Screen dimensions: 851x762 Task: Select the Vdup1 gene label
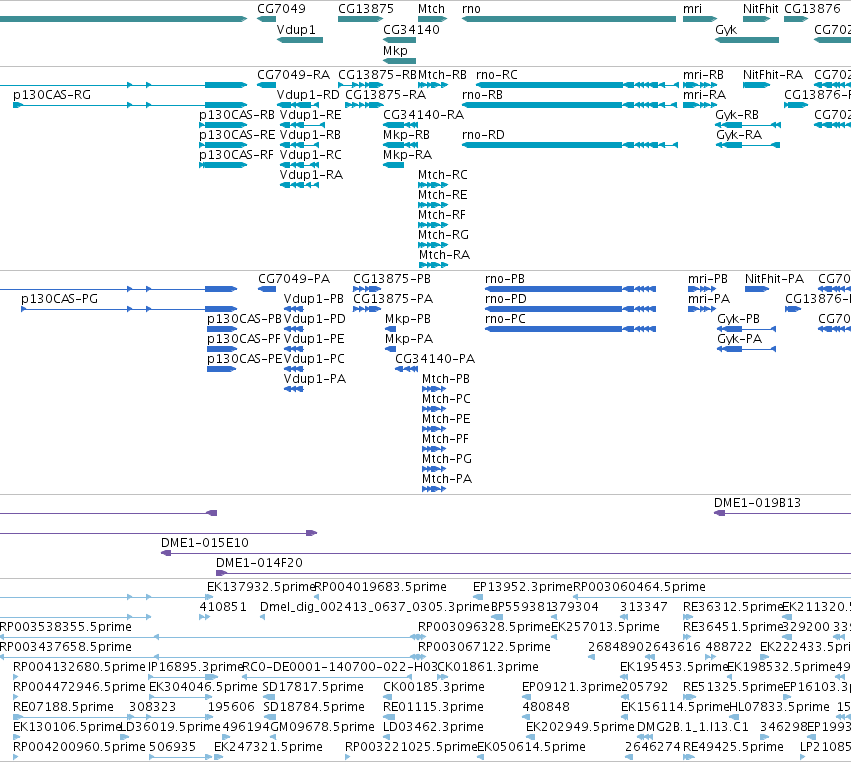tap(296, 30)
